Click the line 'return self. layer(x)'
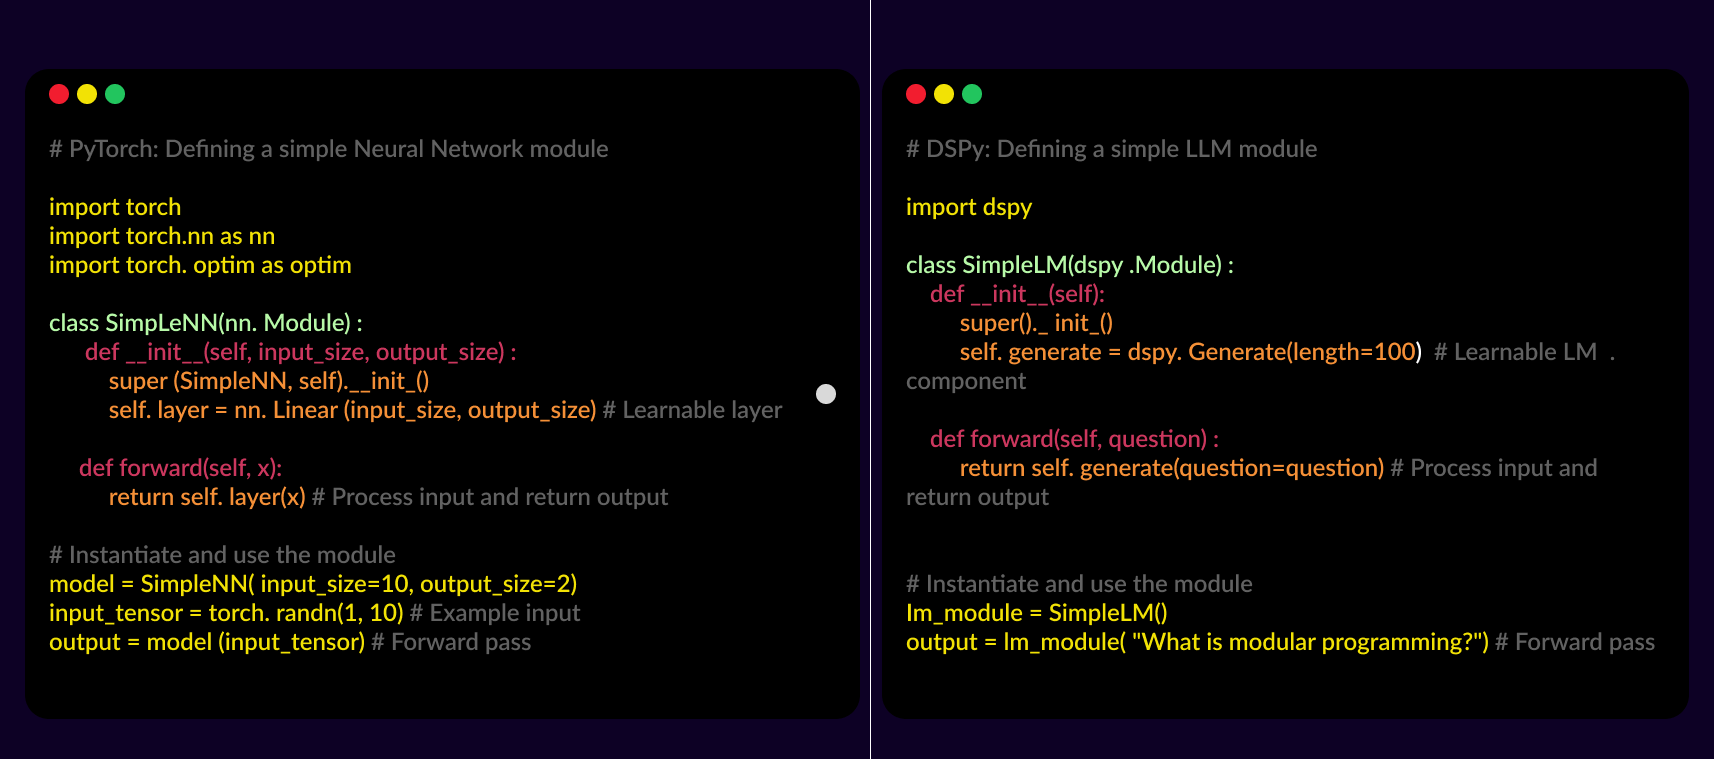The width and height of the screenshot is (1714, 759). point(207,497)
